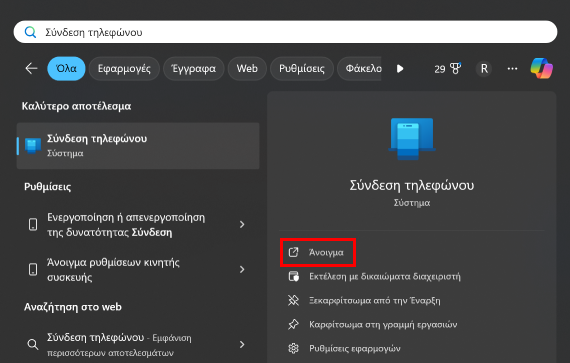Expand the Άνοιγμα ρυθμίσεων κινητής συσκευής chevron
Viewport: 570px width, 363px height.
pos(242,269)
